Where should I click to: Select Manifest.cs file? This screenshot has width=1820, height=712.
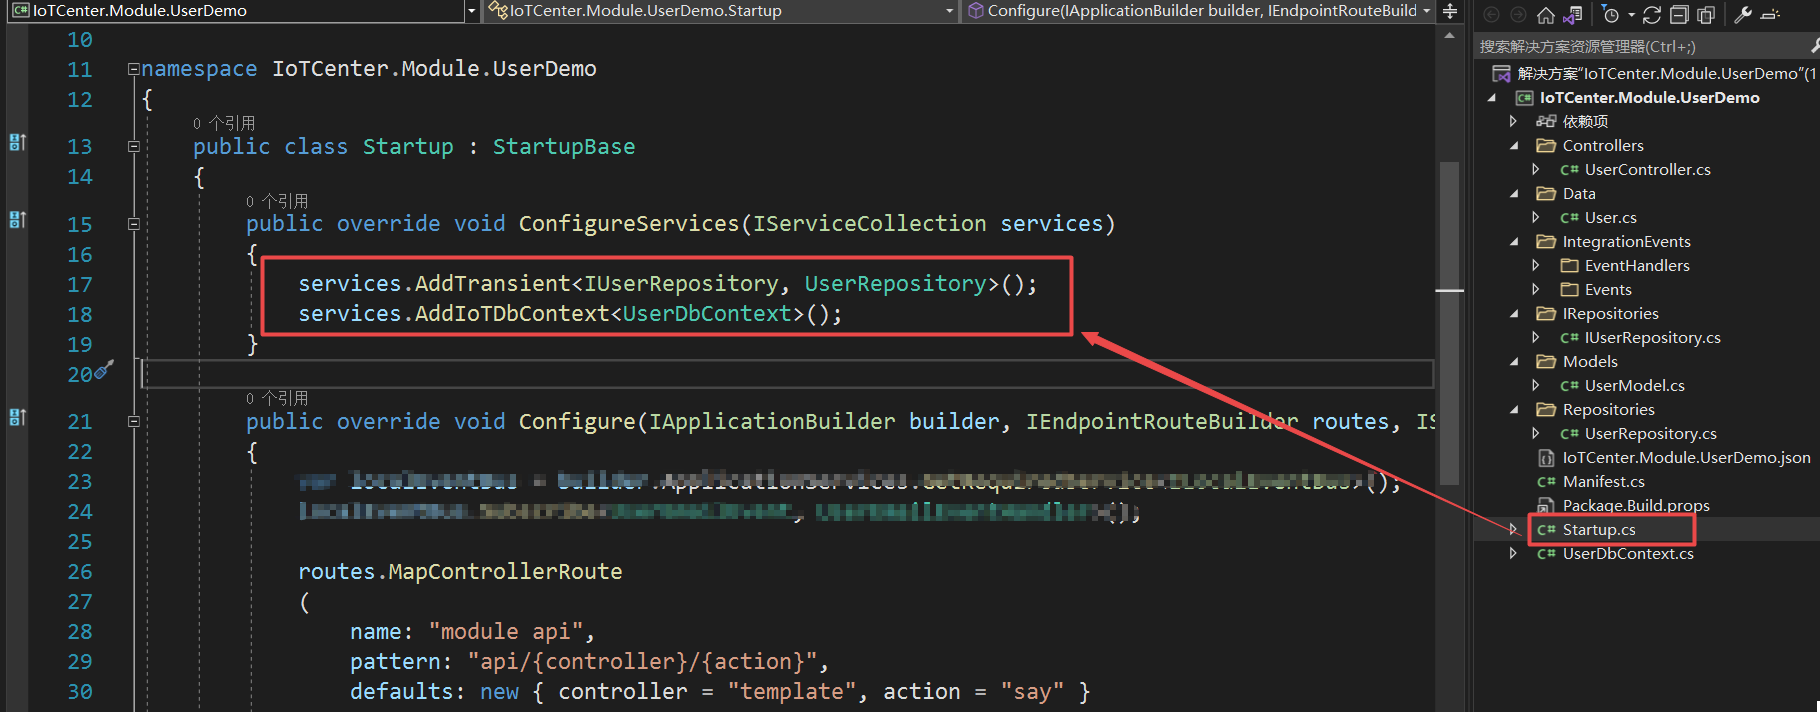[1603, 481]
